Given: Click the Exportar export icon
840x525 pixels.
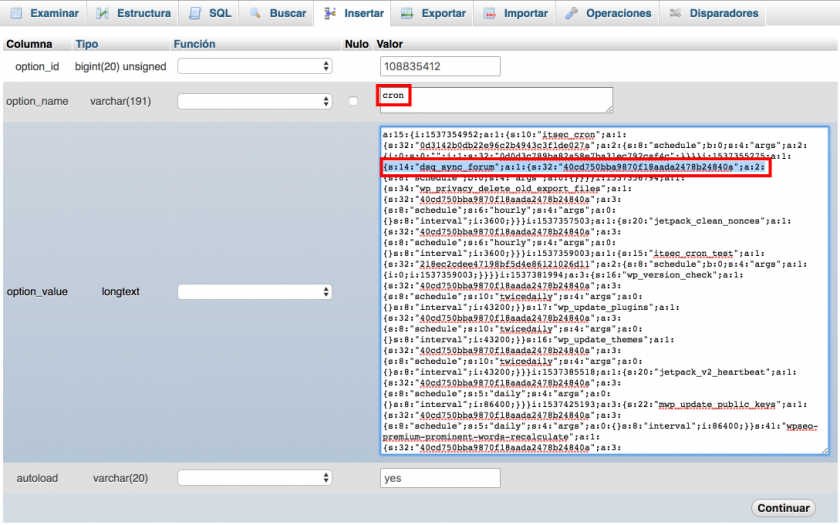Looking at the screenshot, I should pyautogui.click(x=406, y=14).
